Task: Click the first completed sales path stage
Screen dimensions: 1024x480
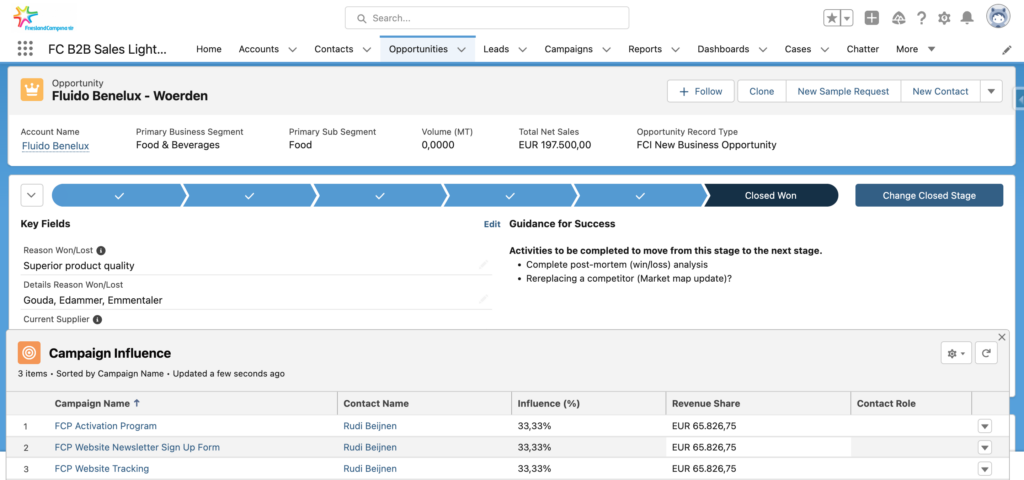Action: click(x=118, y=195)
